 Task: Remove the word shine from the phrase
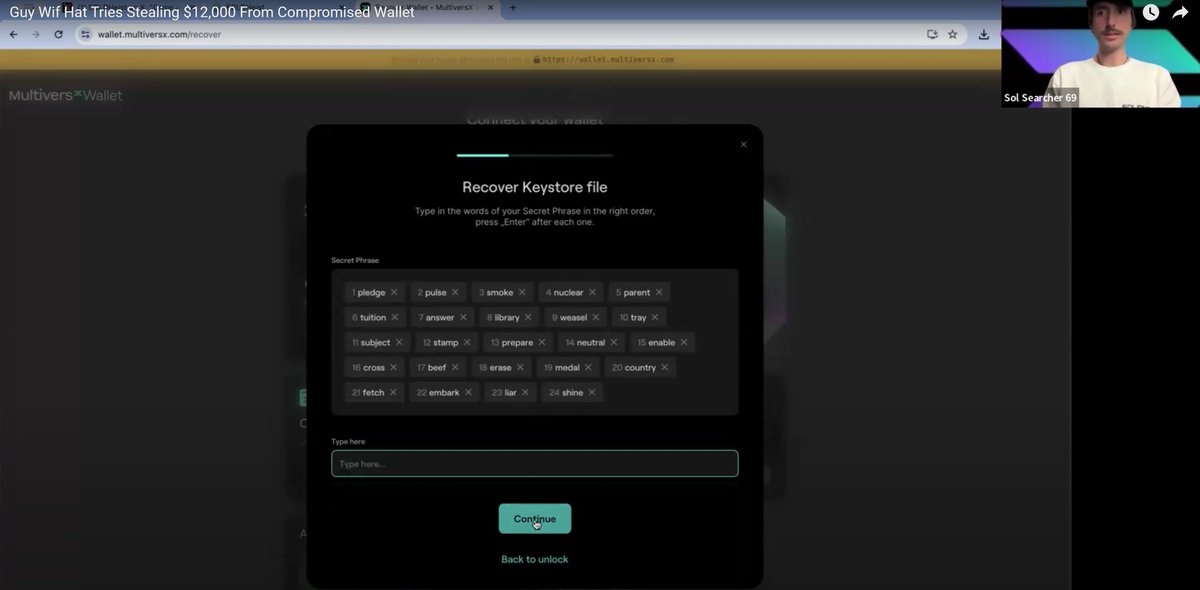[x=592, y=392]
